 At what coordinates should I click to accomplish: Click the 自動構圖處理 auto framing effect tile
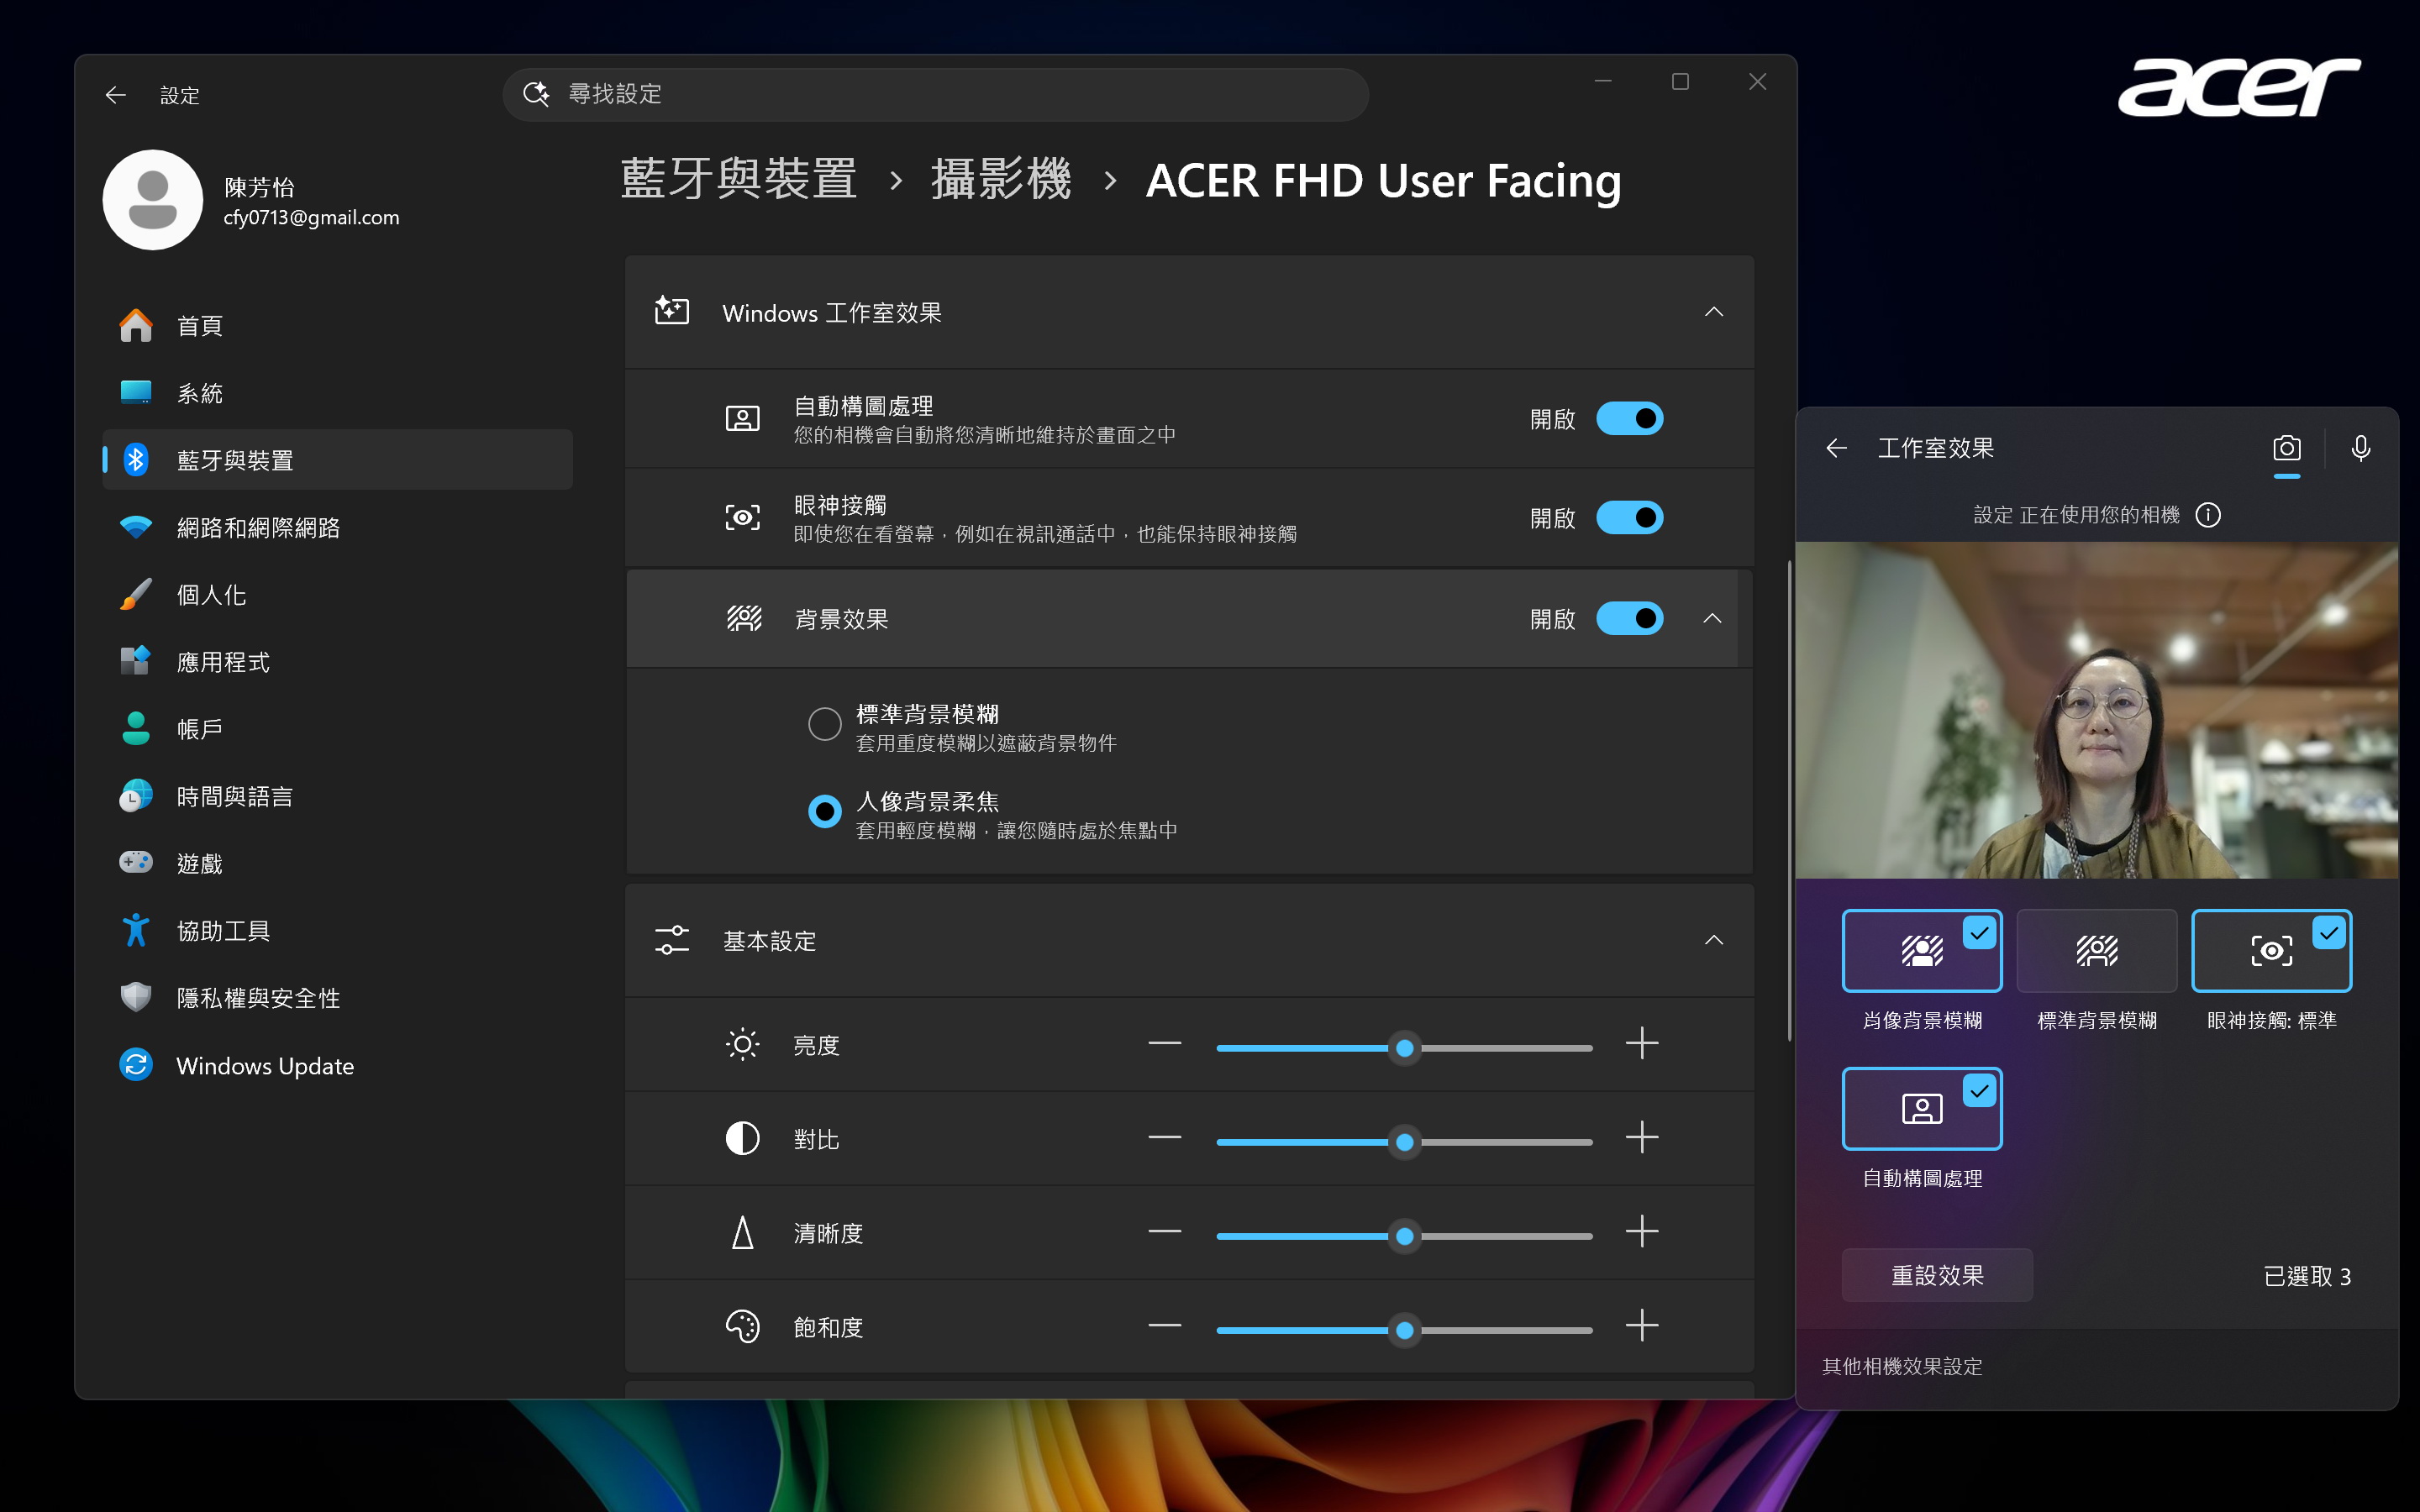(x=1921, y=1109)
